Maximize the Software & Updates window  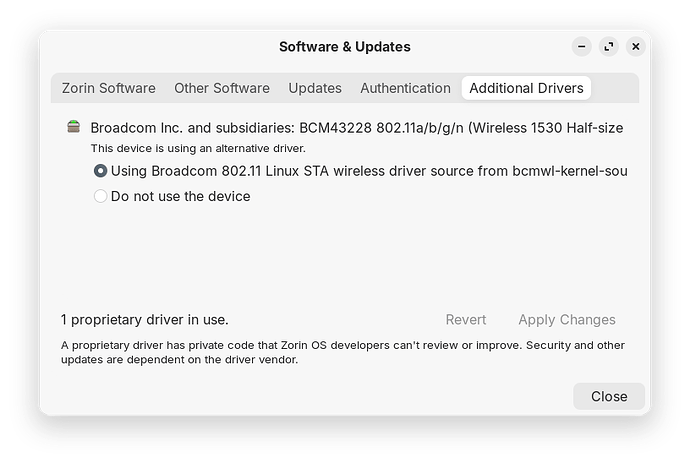[608, 47]
